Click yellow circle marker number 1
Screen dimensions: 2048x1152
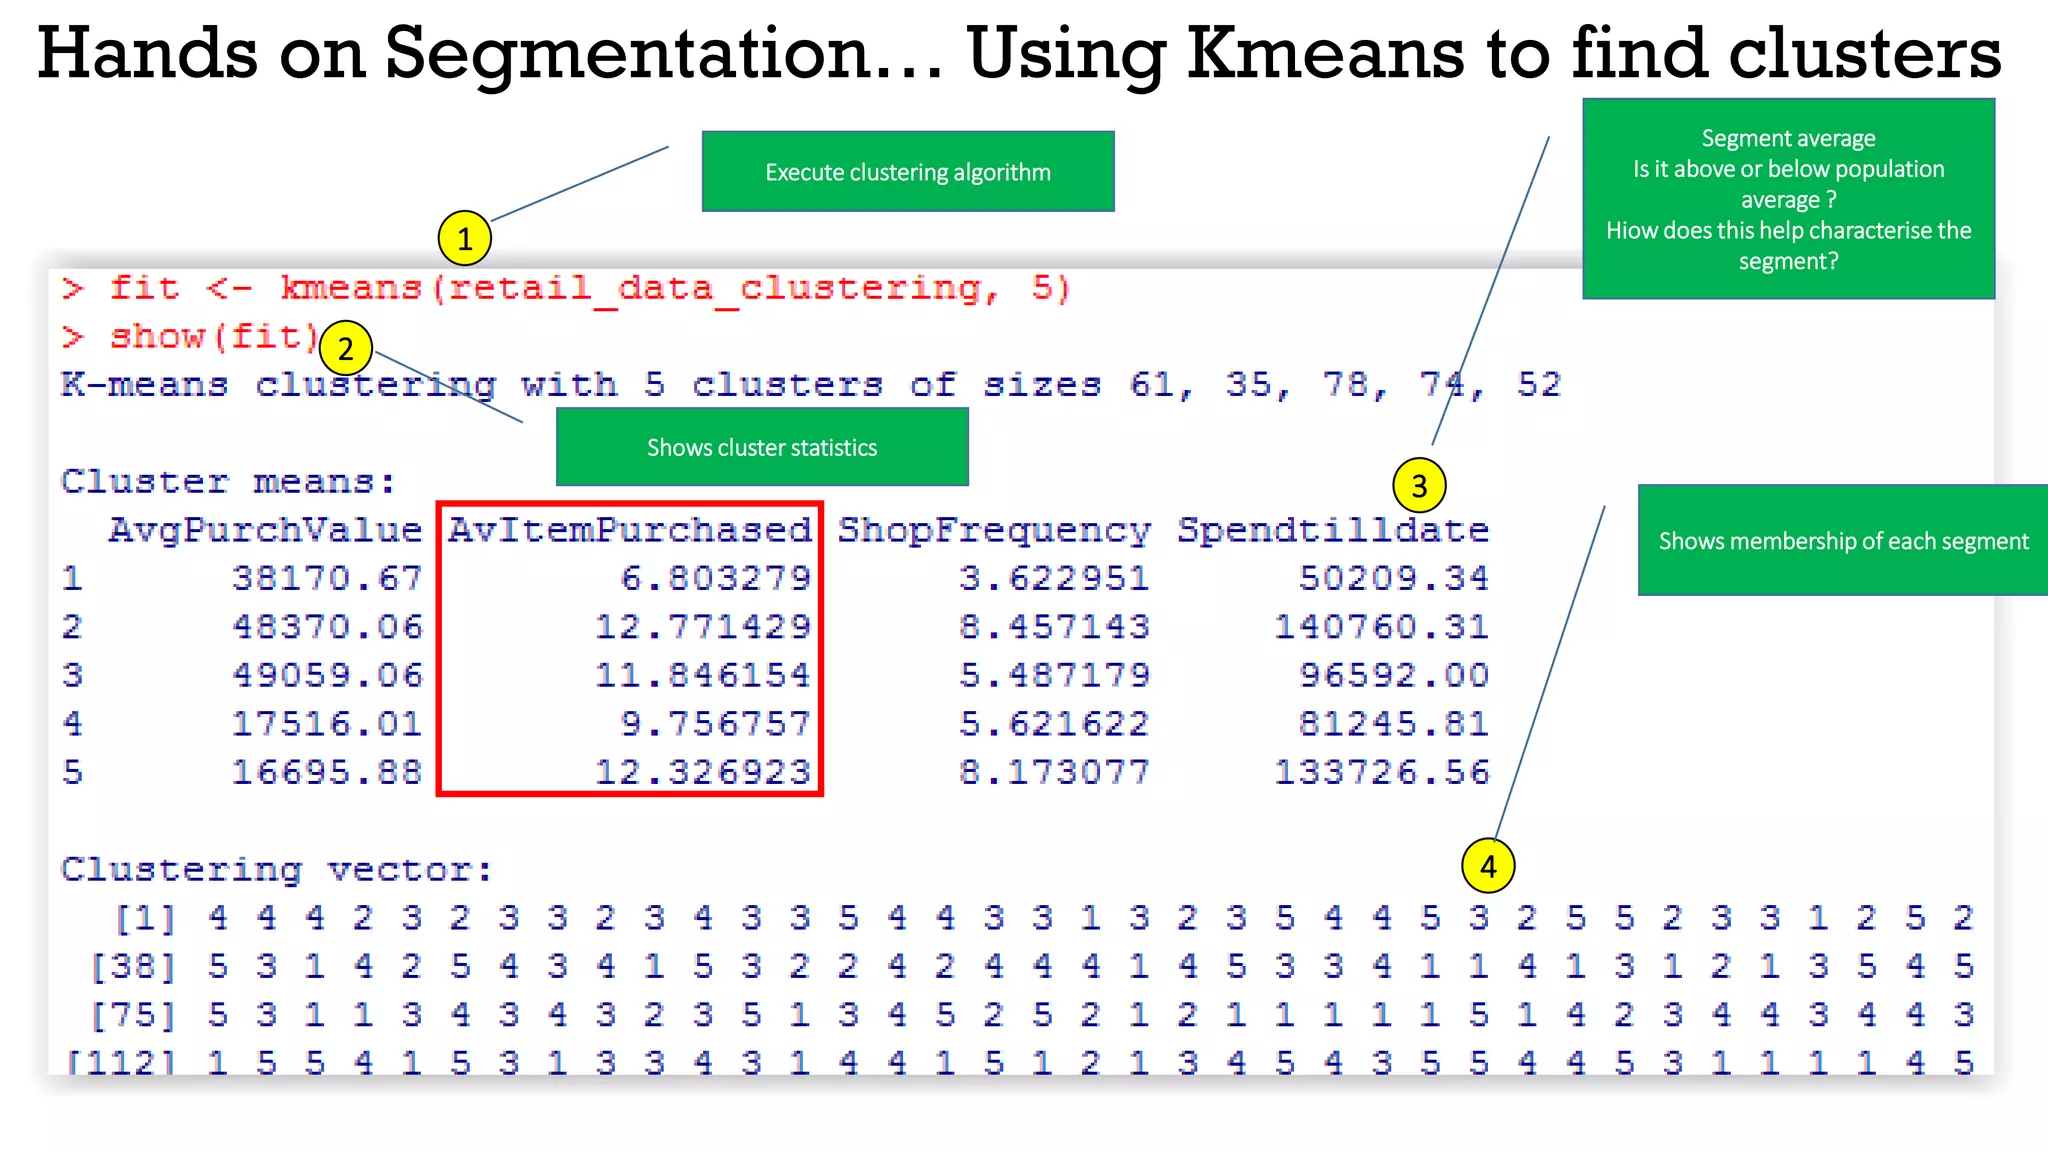tap(464, 239)
